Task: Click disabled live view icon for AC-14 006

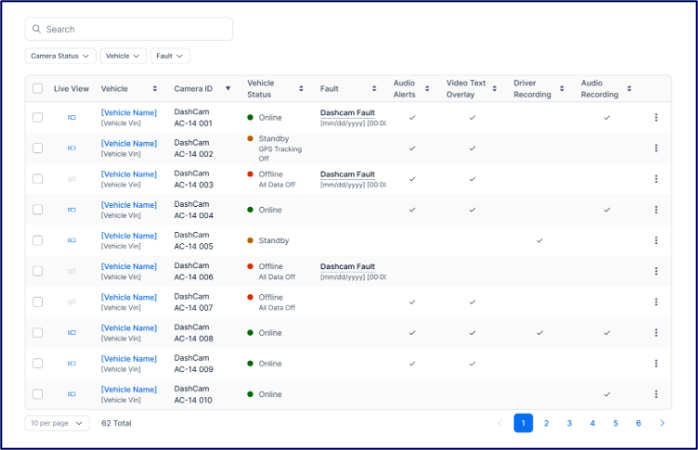Action: [72, 271]
